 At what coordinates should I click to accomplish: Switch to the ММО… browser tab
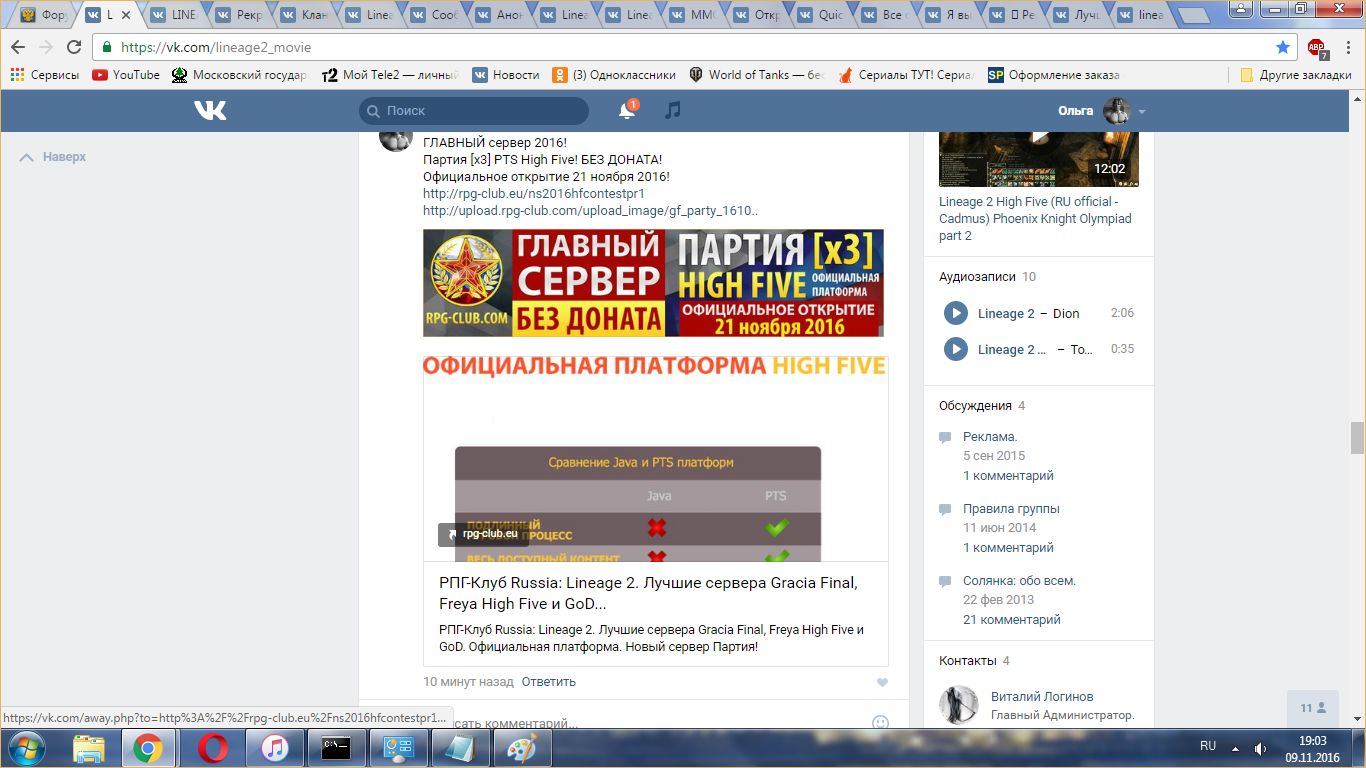coord(692,15)
